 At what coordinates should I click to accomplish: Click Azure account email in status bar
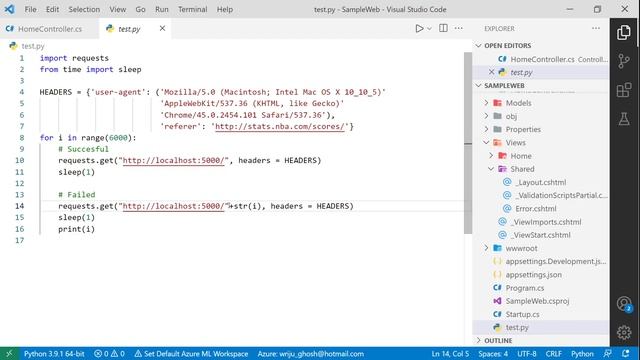(x=311, y=353)
